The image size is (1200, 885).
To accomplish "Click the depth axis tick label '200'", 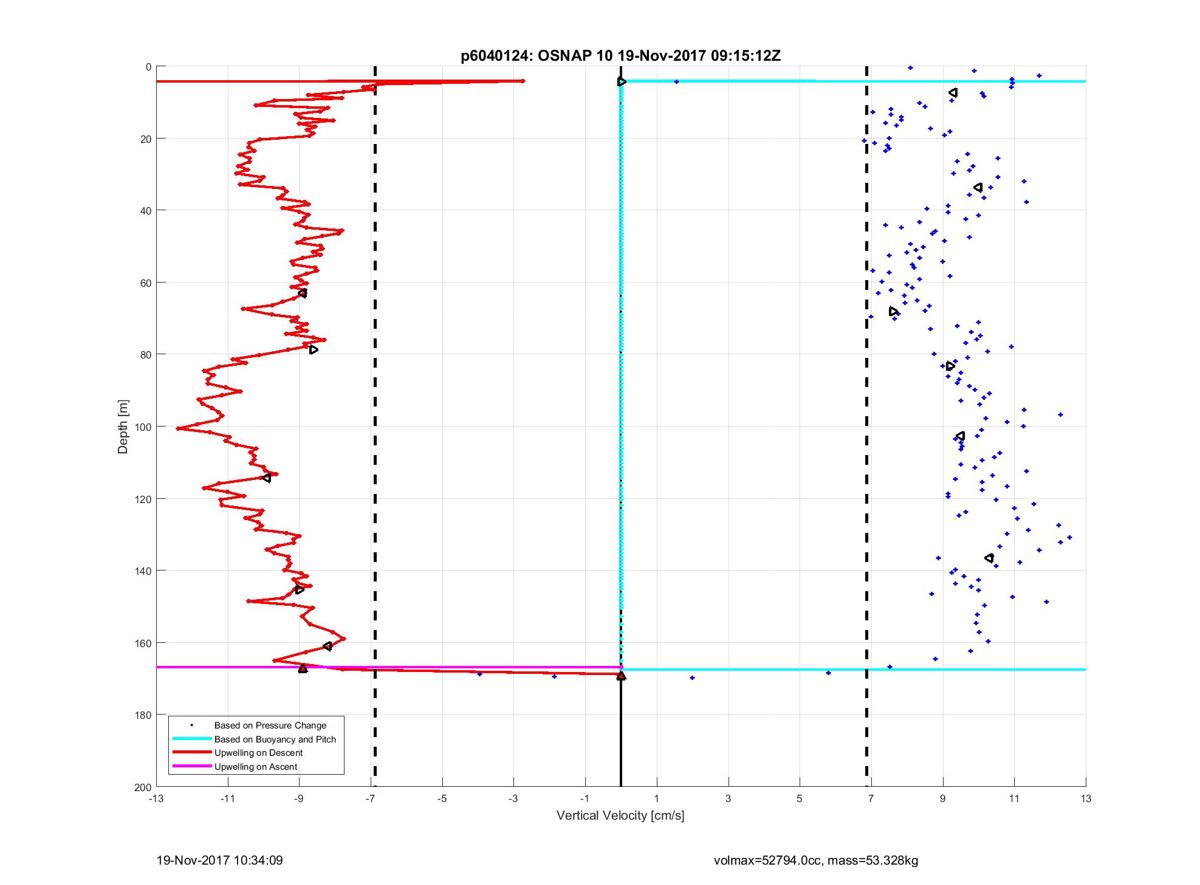I will point(143,787).
